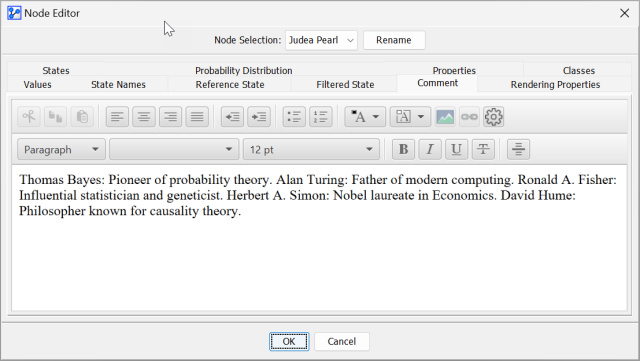Select the Filtered State tab
Image resolution: width=640 pixels, height=361 pixels.
[x=345, y=85]
